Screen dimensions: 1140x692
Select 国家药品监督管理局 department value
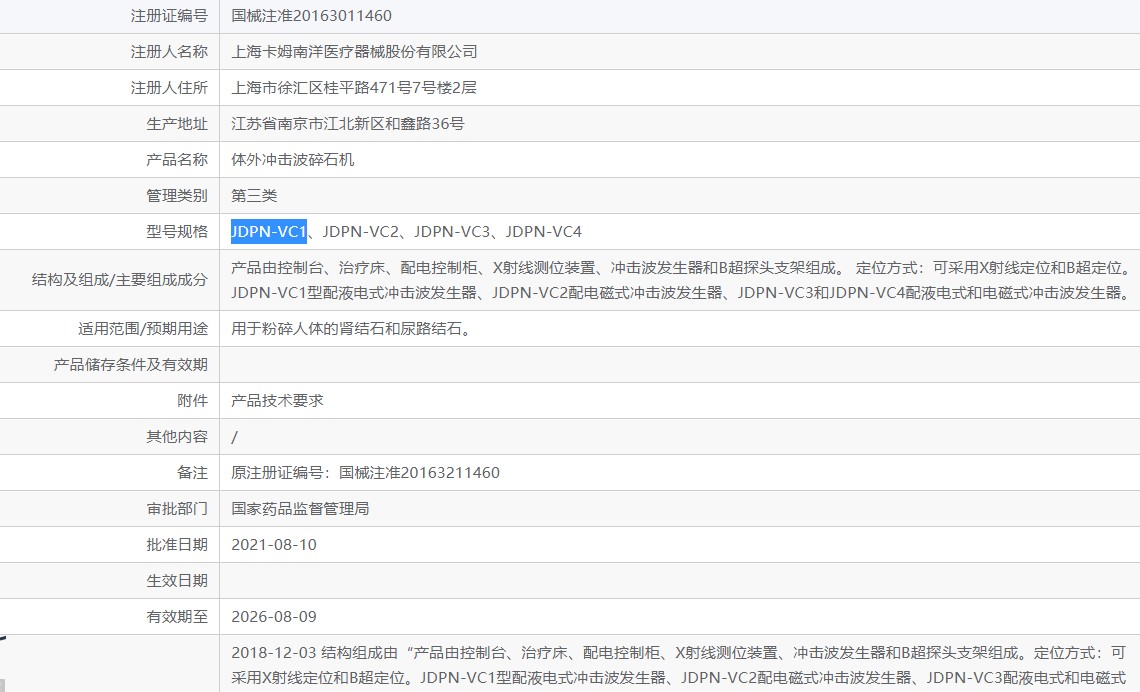pos(300,509)
